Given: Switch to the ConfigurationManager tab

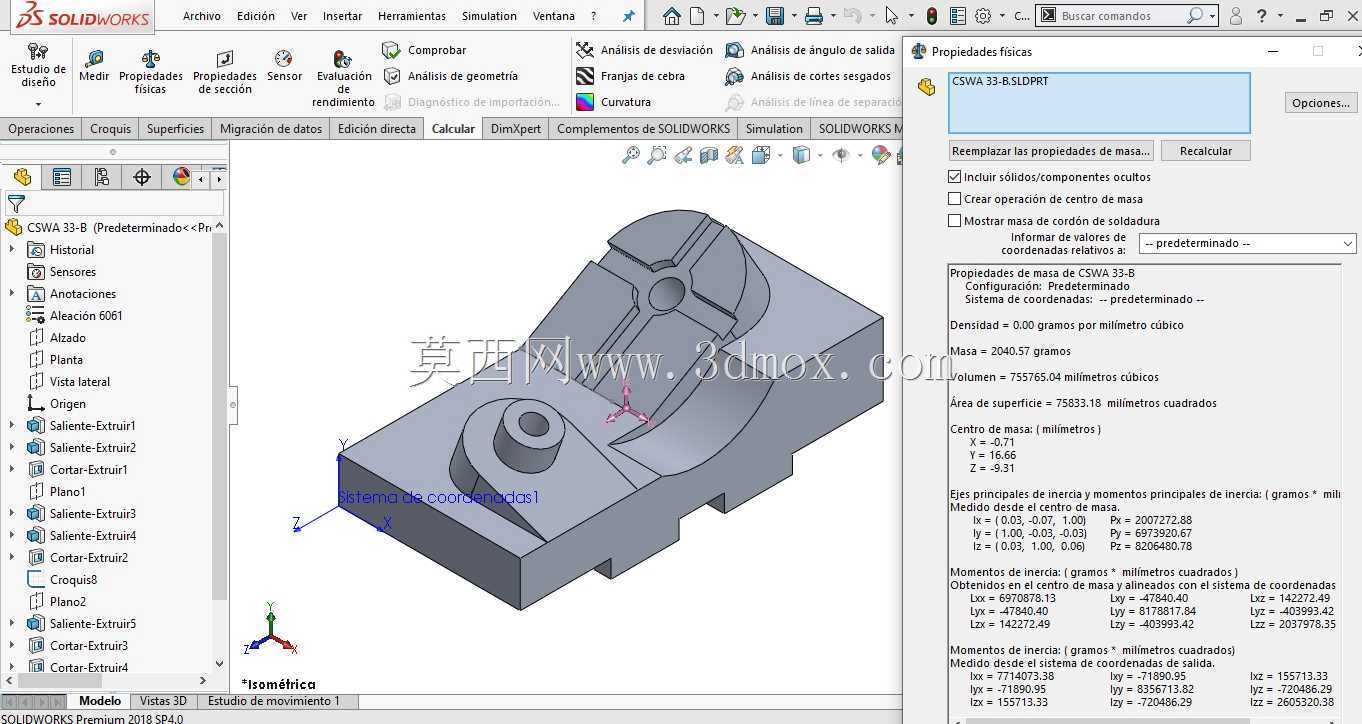Looking at the screenshot, I should [x=102, y=177].
